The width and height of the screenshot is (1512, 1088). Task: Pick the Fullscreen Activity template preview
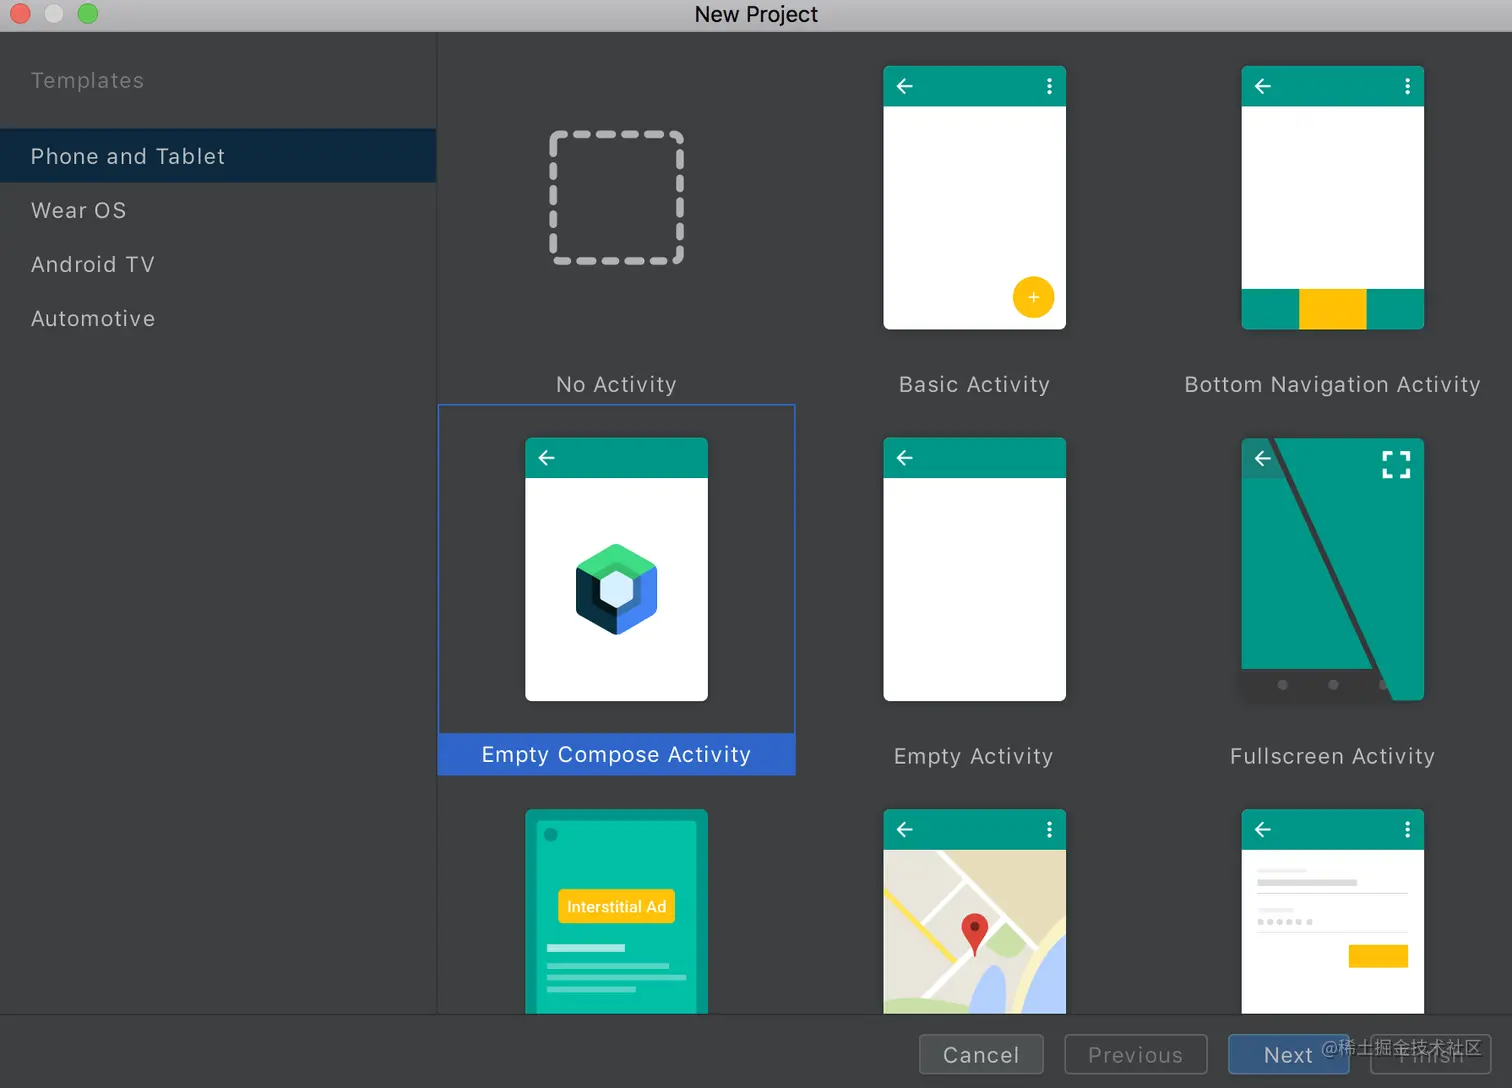1332,569
